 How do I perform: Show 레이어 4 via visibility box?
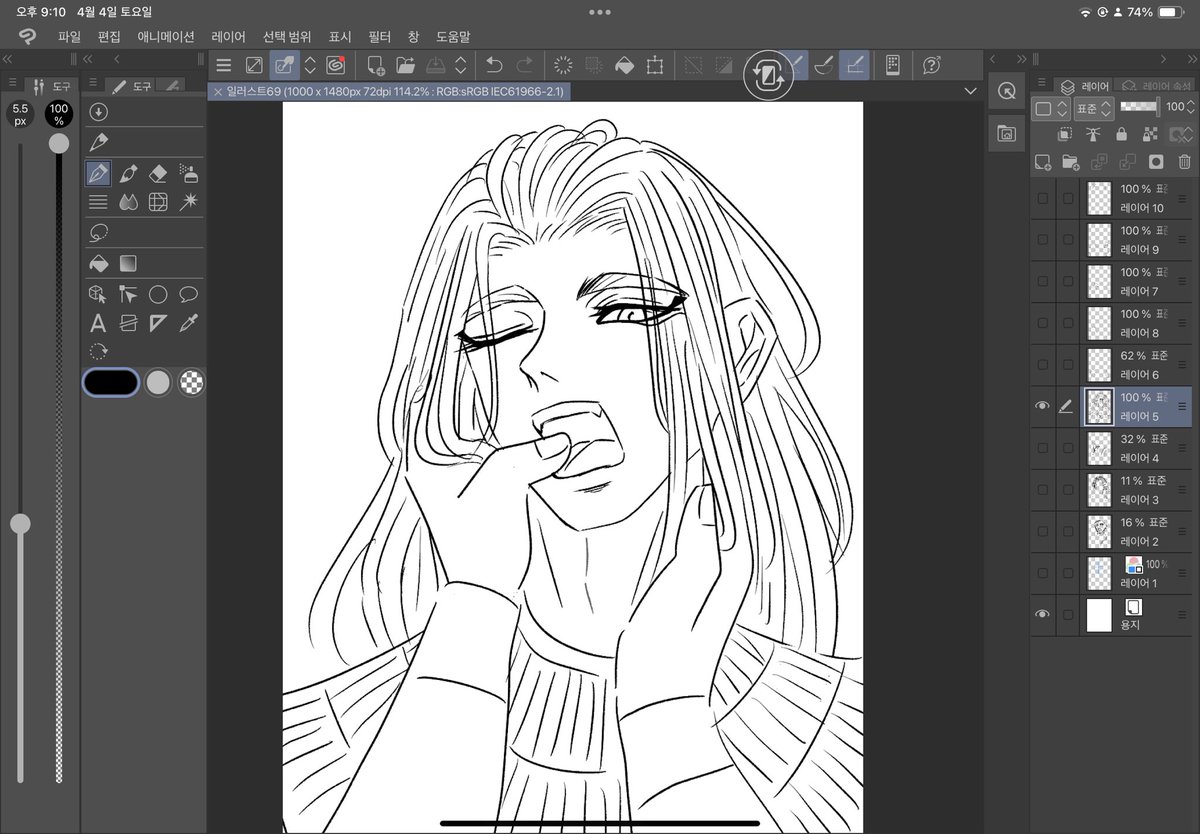(x=1042, y=448)
